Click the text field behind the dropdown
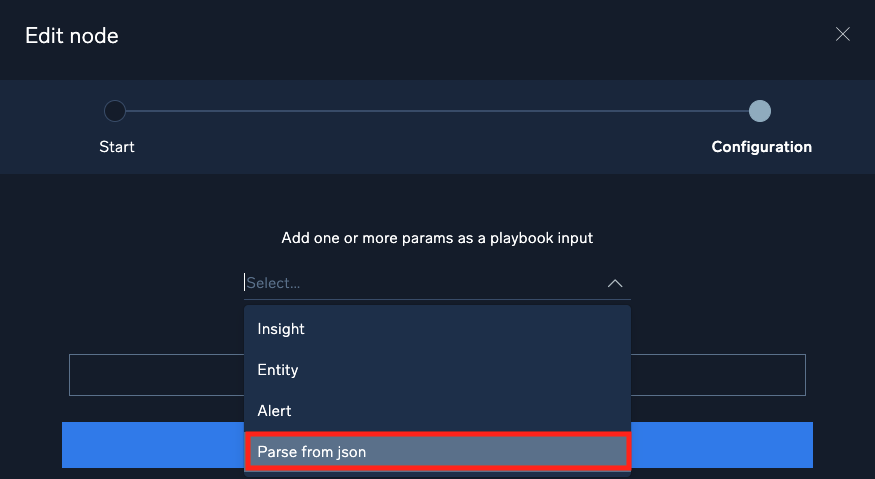875x479 pixels. [x=155, y=375]
